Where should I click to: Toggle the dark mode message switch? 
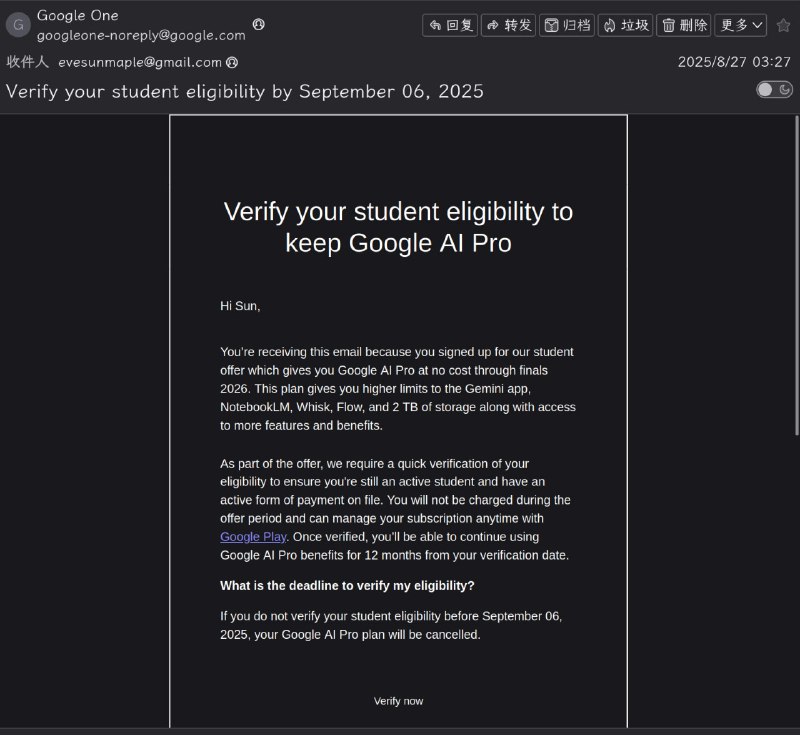point(773,90)
